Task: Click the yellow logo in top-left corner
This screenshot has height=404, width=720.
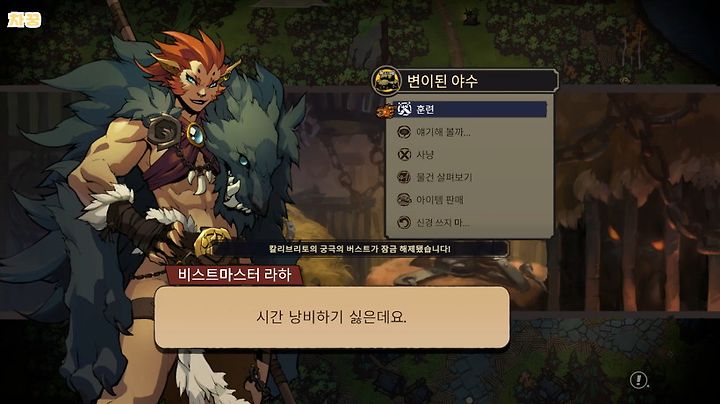Action: pyautogui.click(x=24, y=20)
